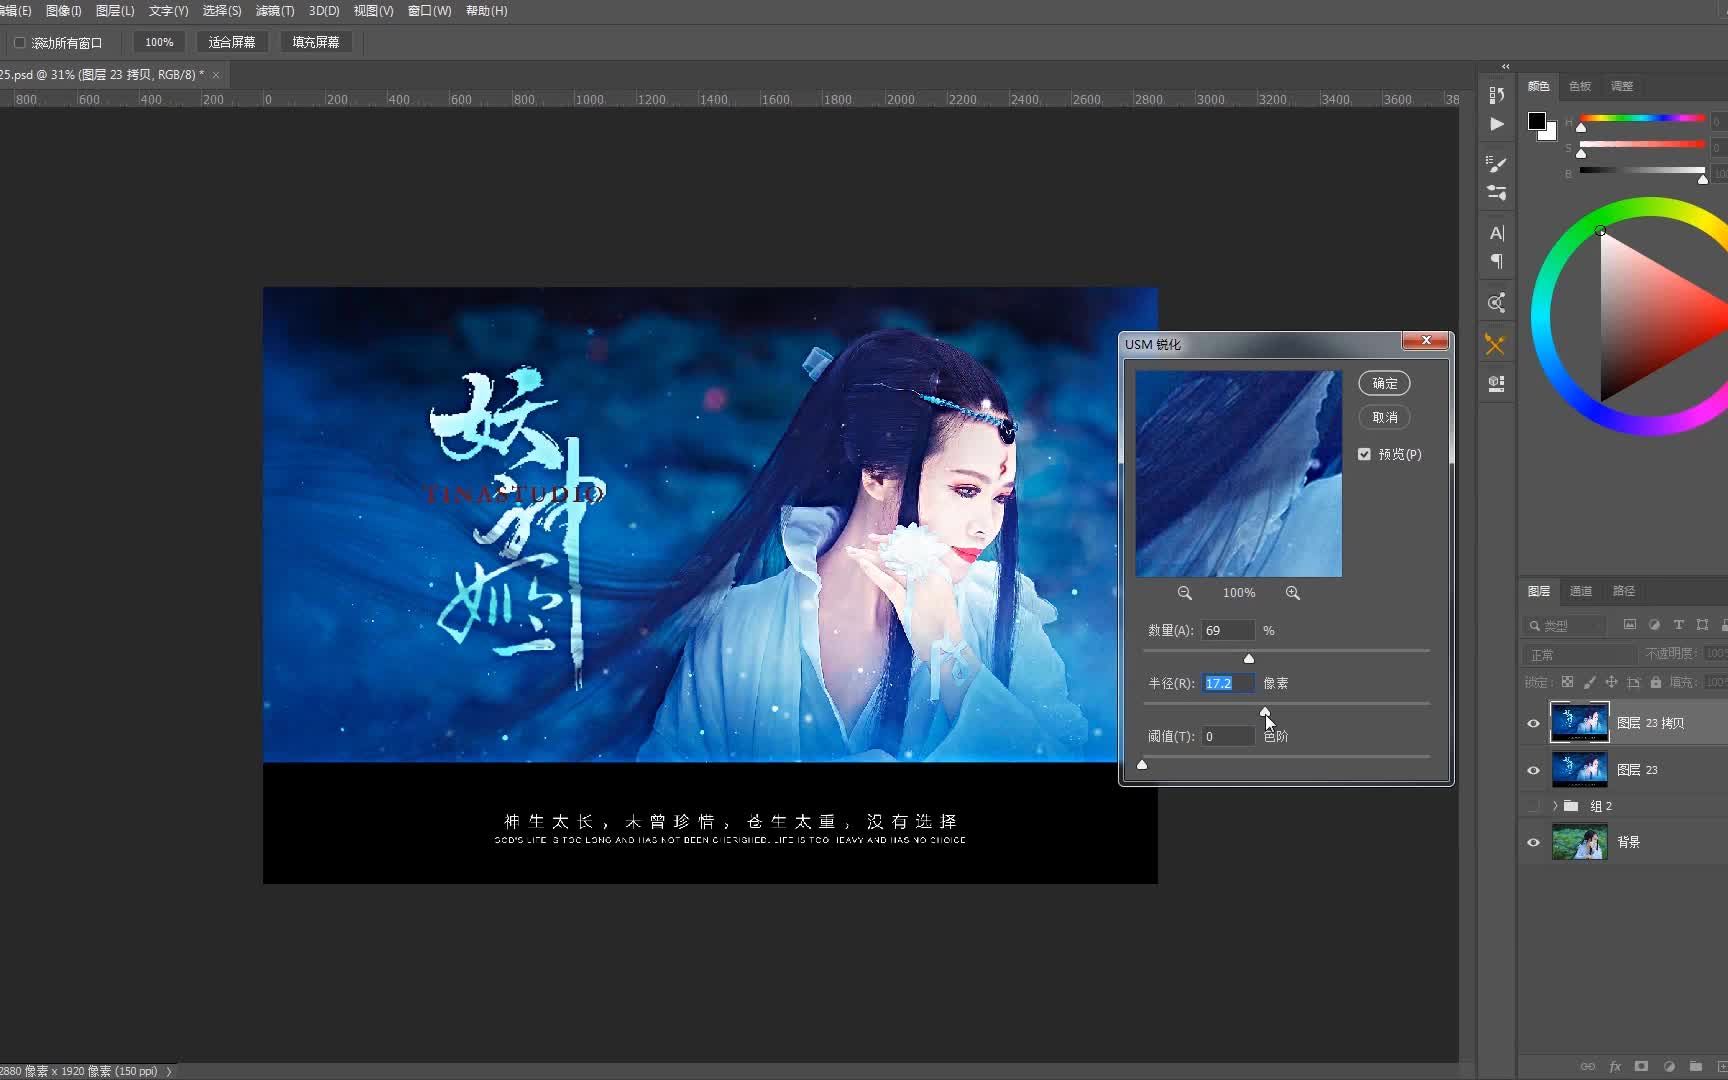This screenshot has width=1728, height=1080.
Task: Open the 正常 blend mode dropdown
Action: coord(1580,654)
